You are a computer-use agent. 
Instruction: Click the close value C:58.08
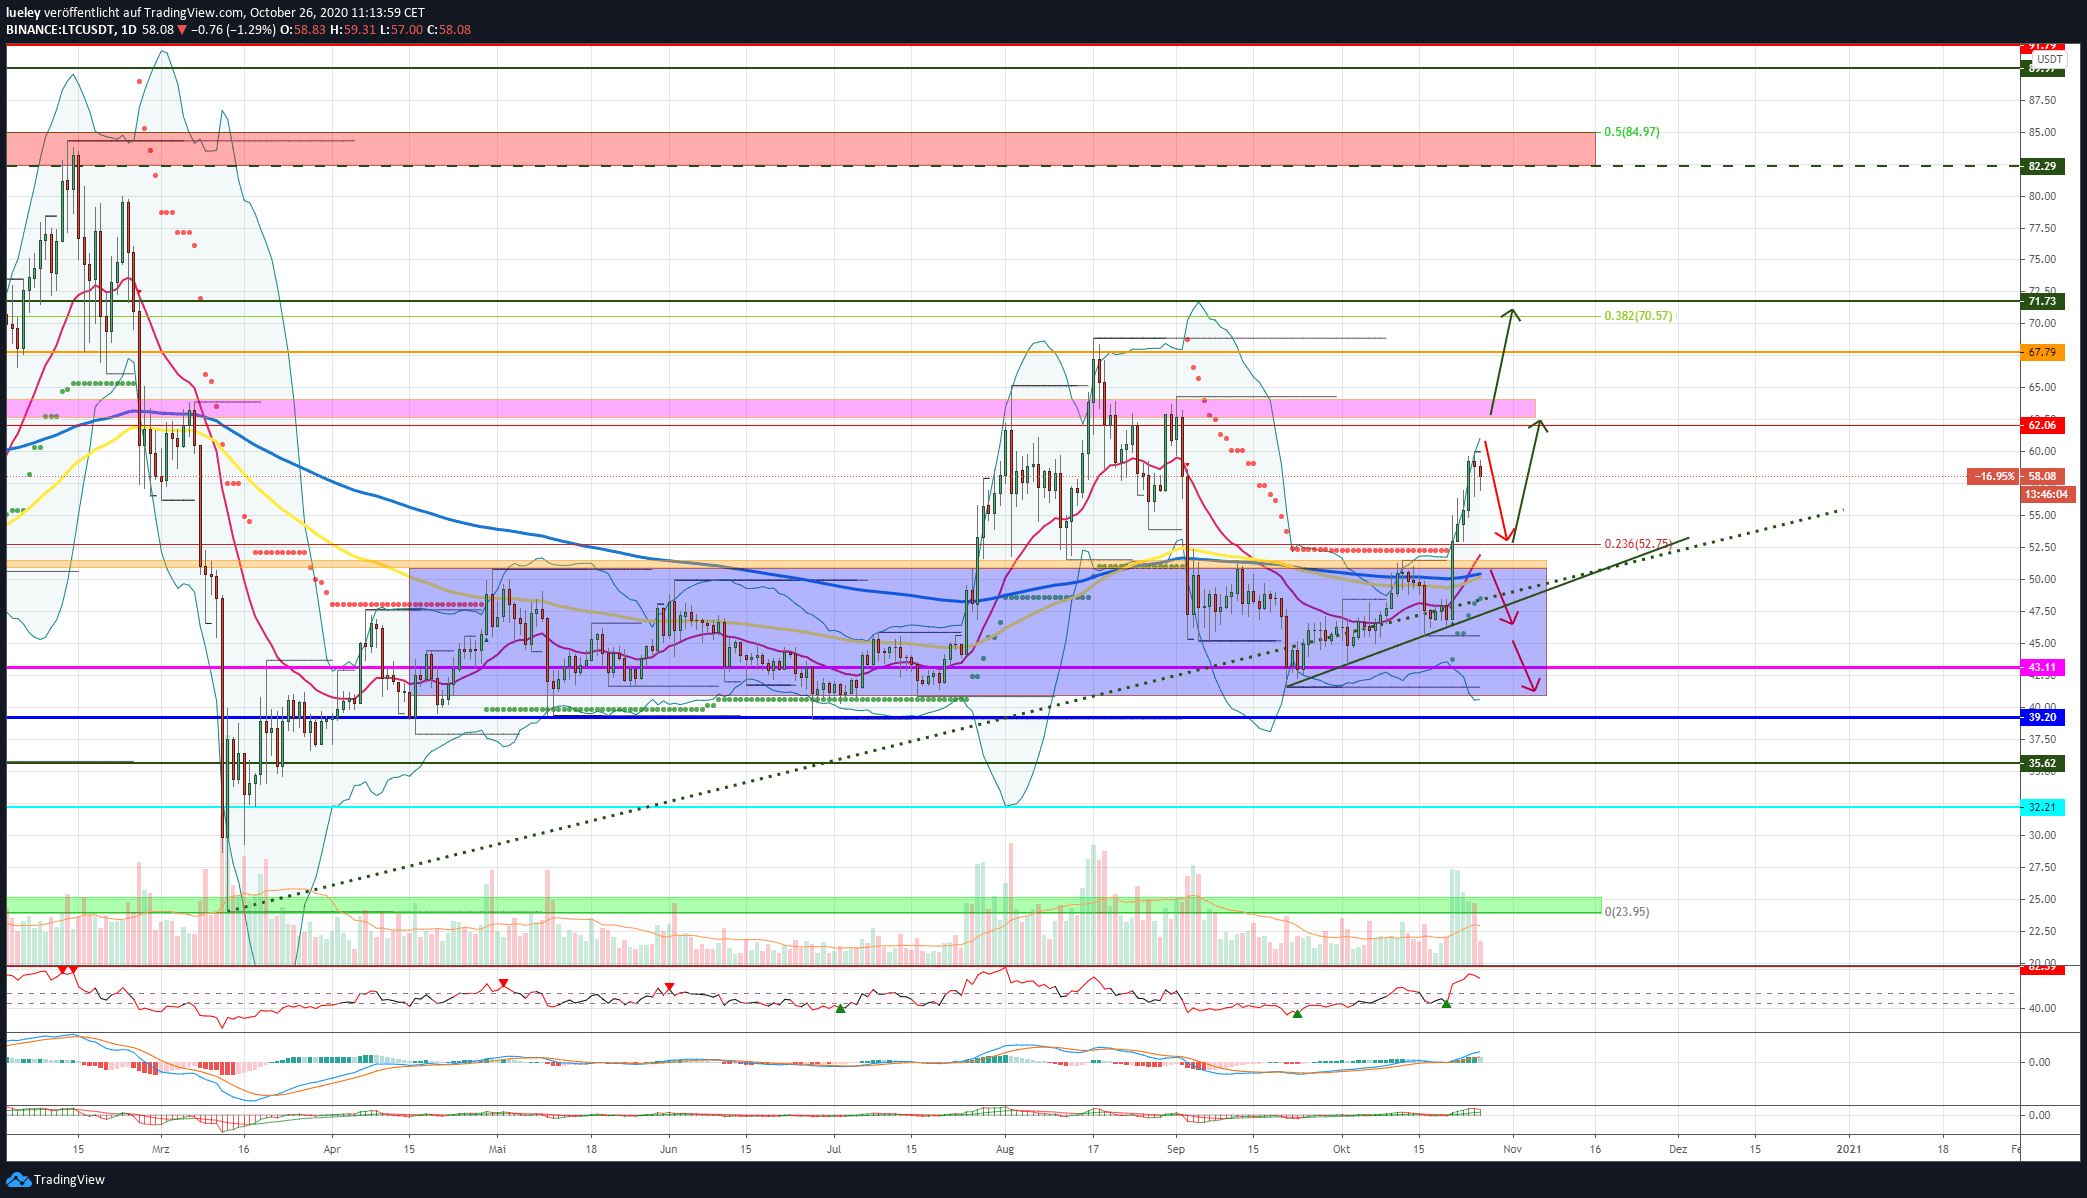point(449,30)
